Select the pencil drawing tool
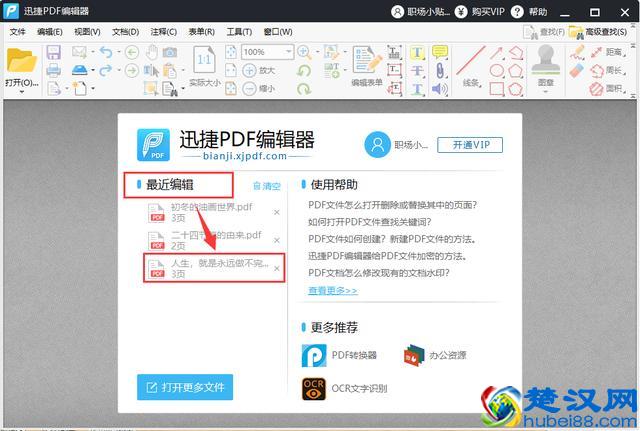640x431 pixels. [577, 53]
